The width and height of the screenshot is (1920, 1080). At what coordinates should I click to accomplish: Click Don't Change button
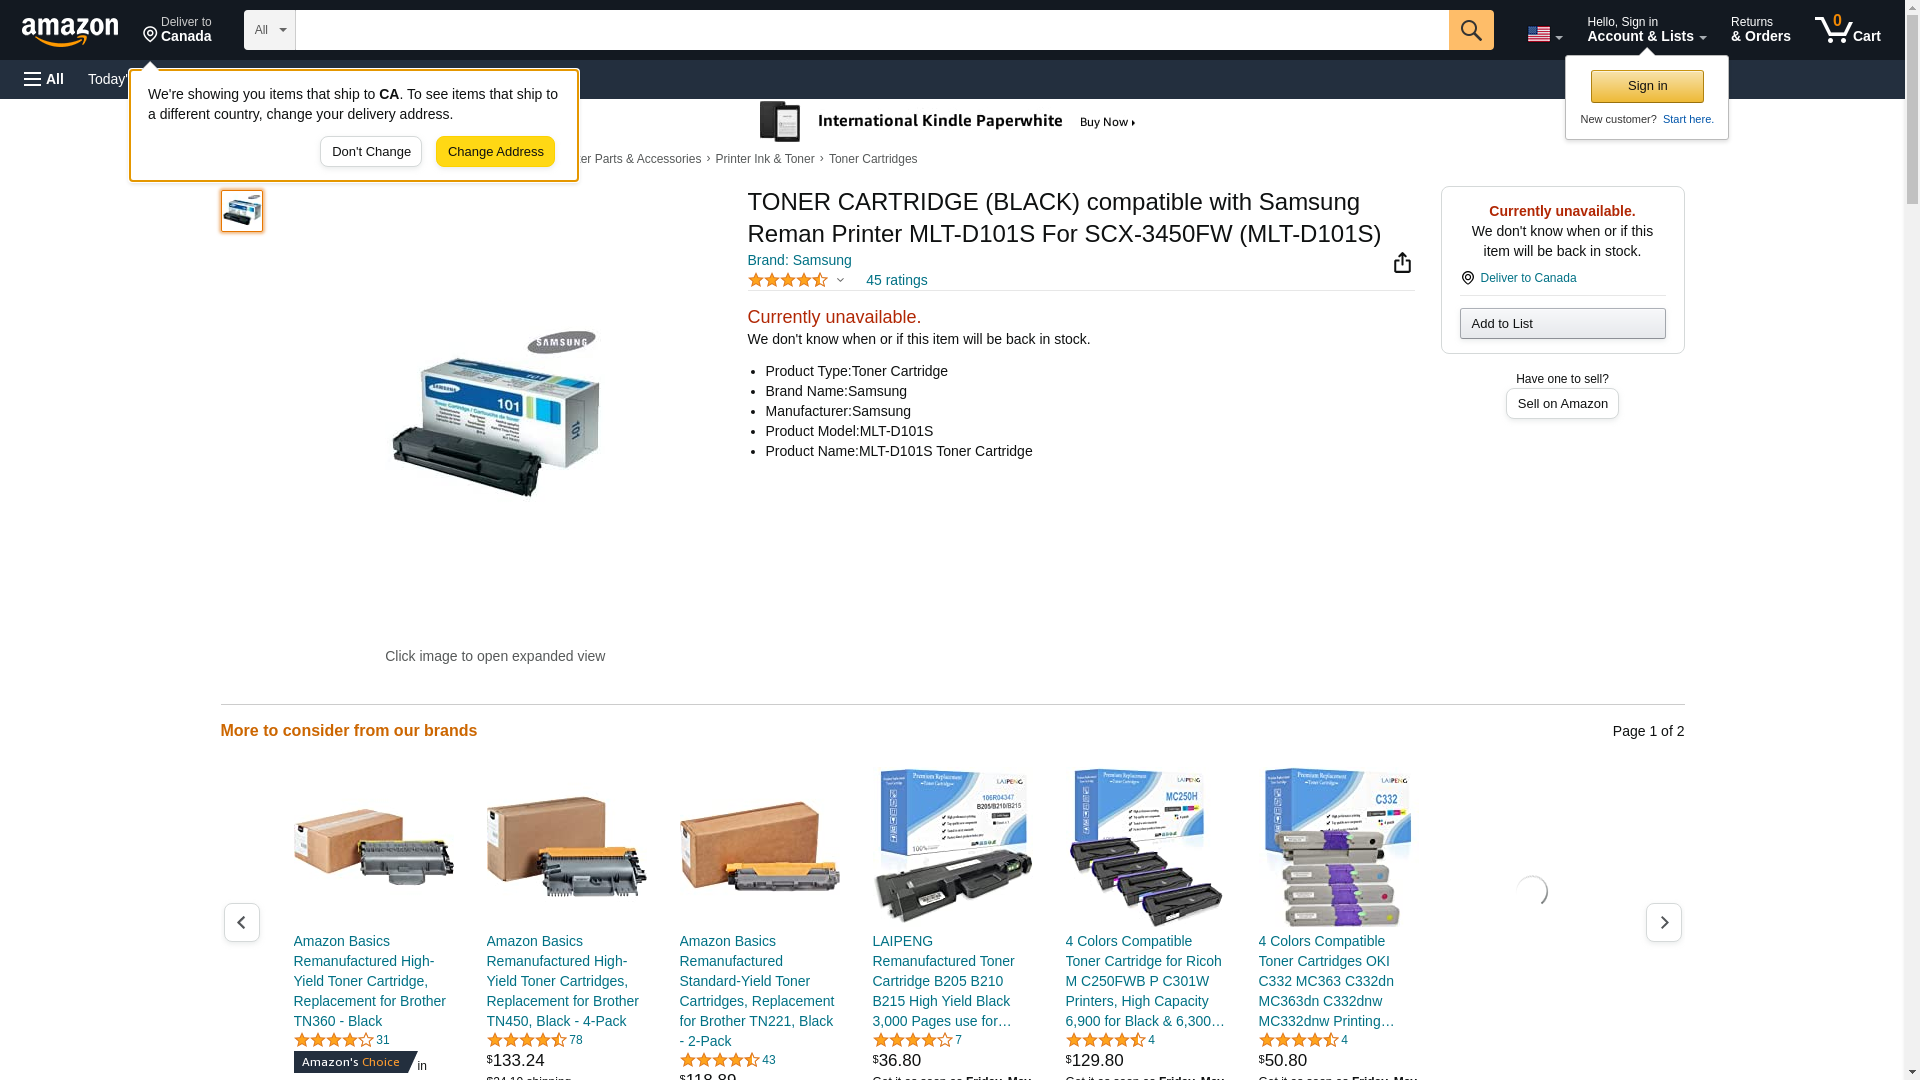(x=371, y=152)
